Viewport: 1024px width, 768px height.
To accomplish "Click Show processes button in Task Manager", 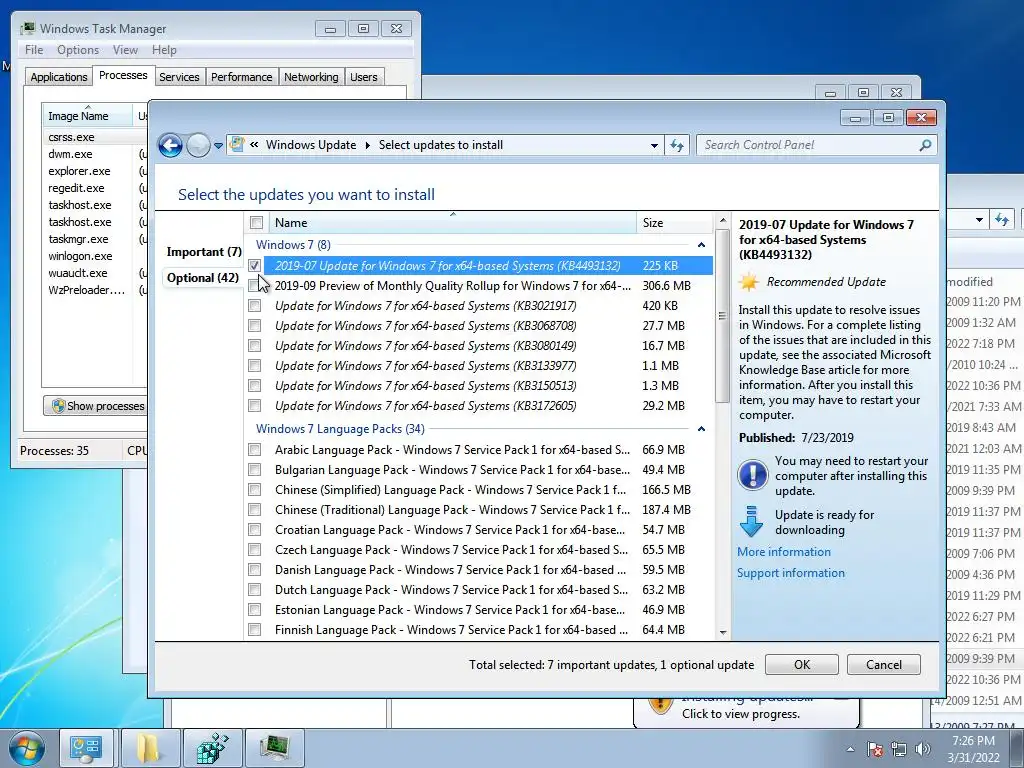I will click(x=96, y=406).
